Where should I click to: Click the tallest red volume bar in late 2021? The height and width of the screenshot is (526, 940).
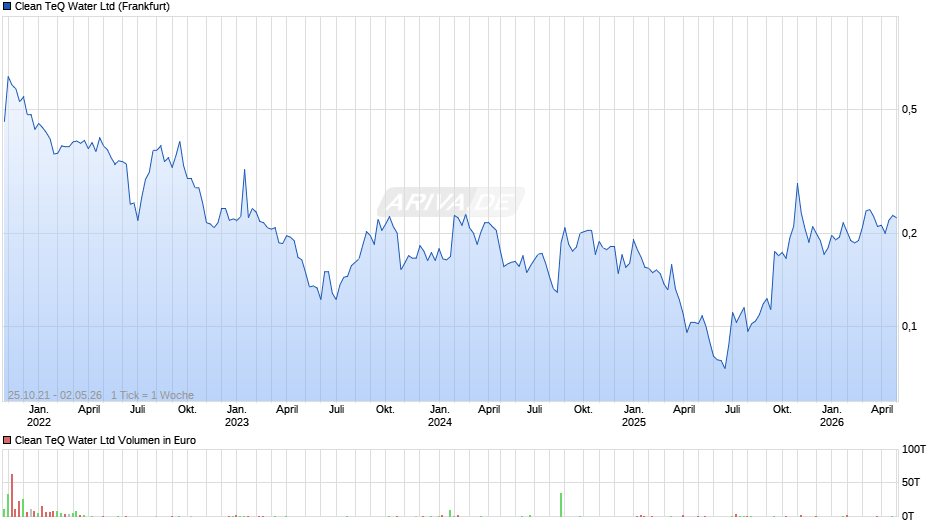[11, 495]
